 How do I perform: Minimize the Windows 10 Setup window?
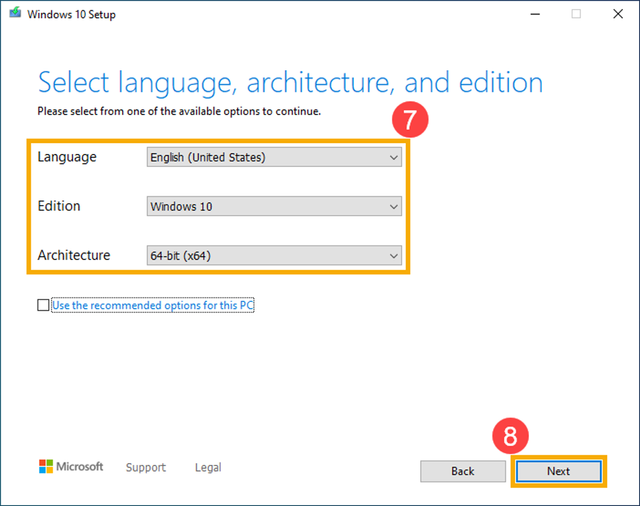tap(535, 14)
